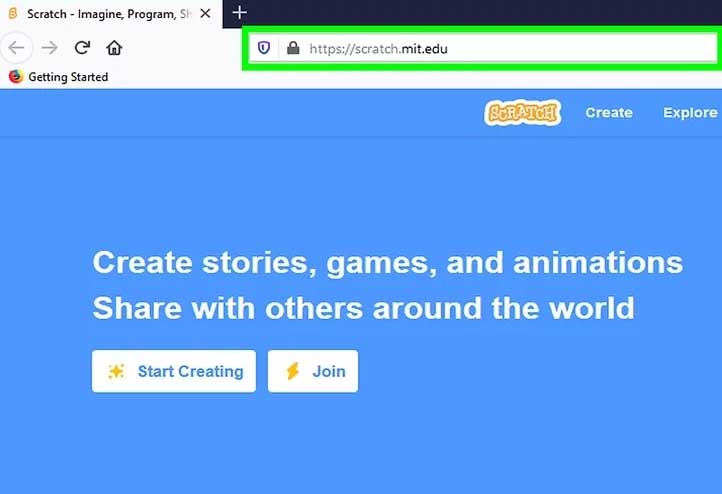Reload the Scratch page
Screen dimensions: 722x494
pos(82,48)
